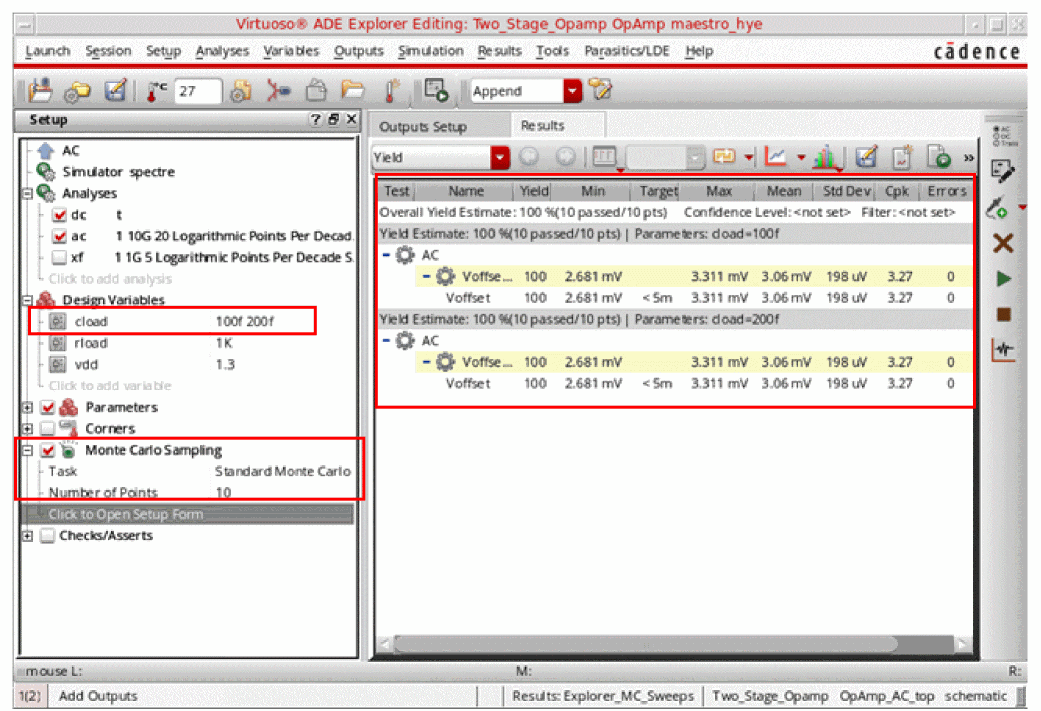
Task: Expand the Checks/Asserts tree node
Action: coord(28,535)
